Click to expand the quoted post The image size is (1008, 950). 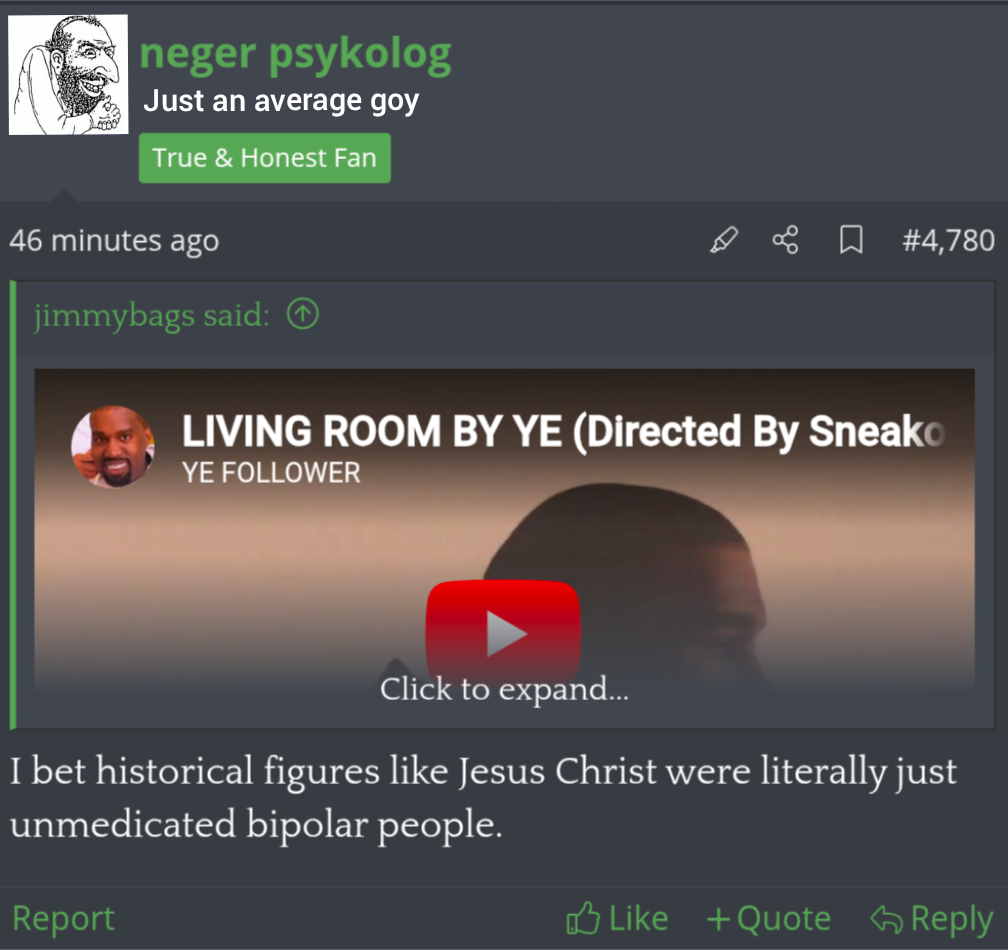tap(504, 689)
